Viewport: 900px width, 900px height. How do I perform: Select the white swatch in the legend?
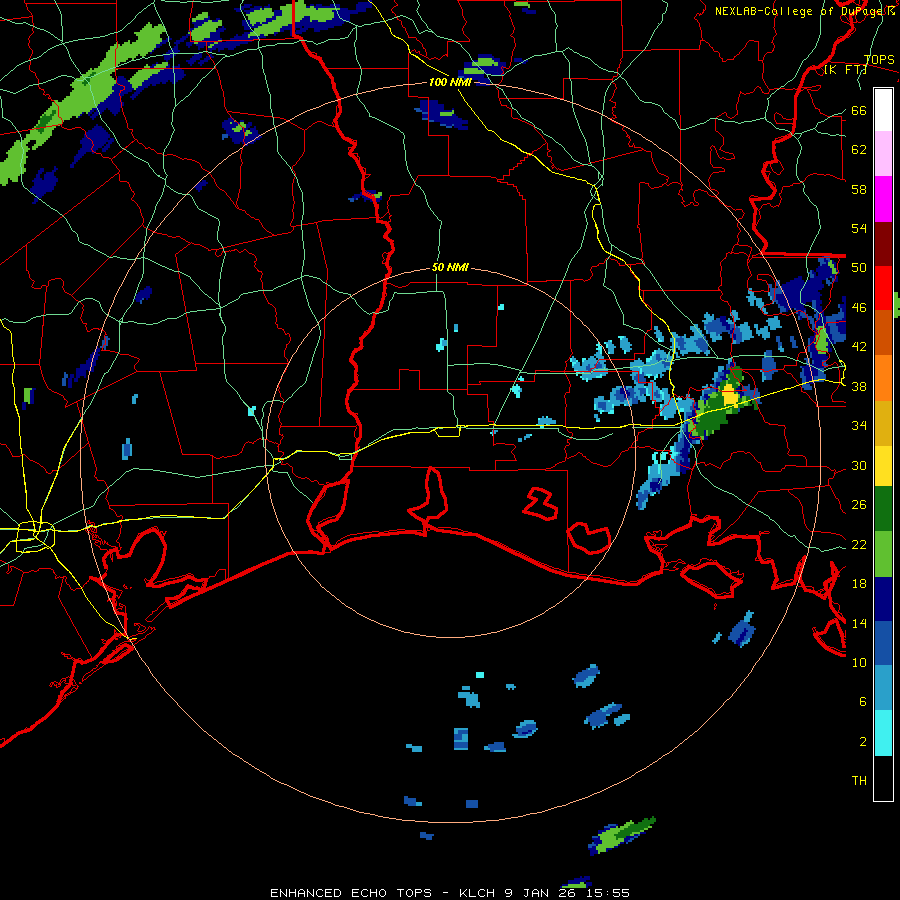tap(883, 110)
